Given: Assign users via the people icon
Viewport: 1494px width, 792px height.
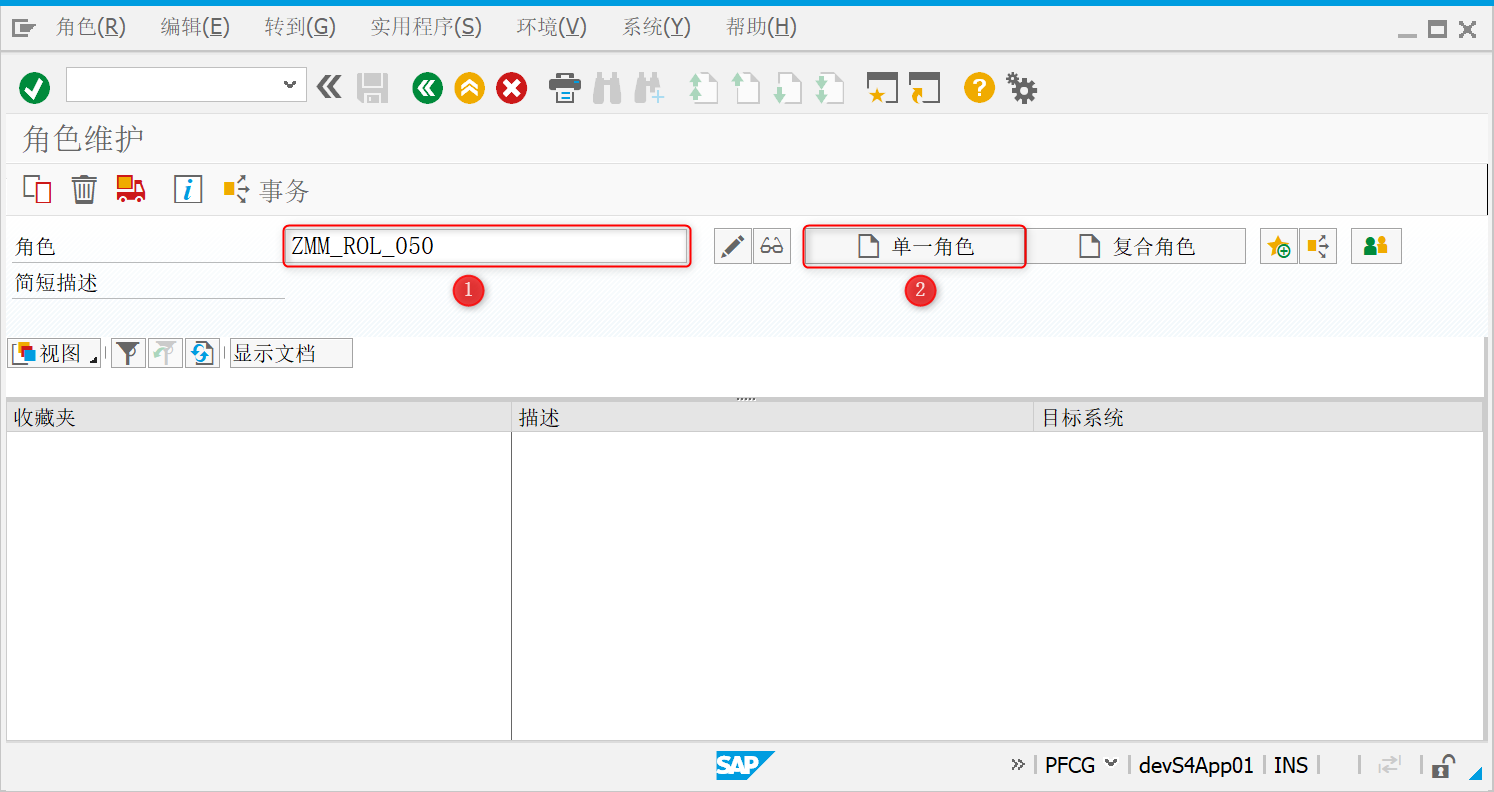Looking at the screenshot, I should click(x=1375, y=245).
